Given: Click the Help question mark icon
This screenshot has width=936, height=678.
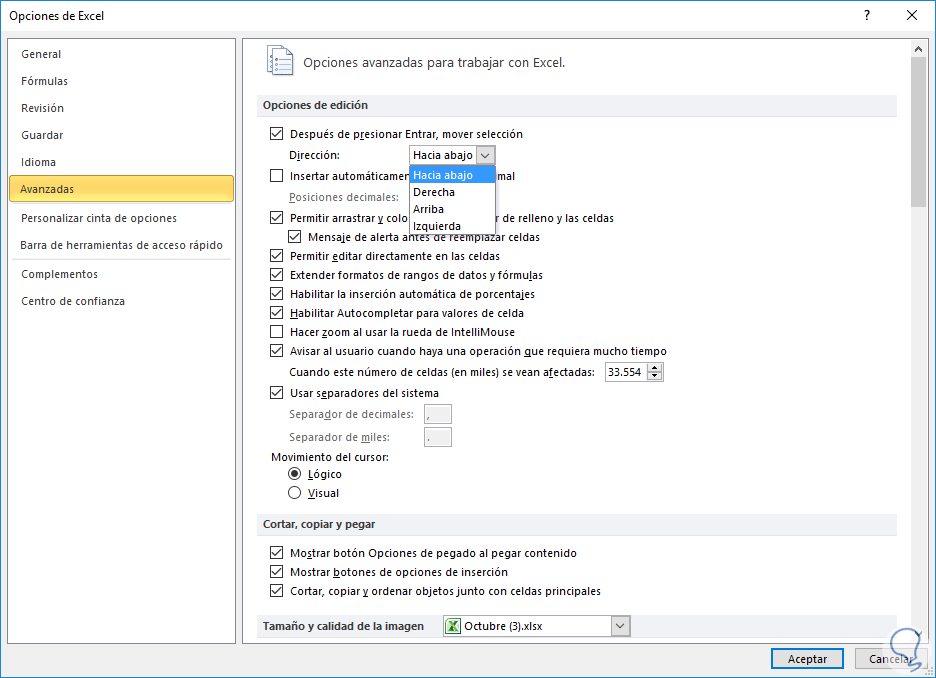Looking at the screenshot, I should [x=864, y=16].
